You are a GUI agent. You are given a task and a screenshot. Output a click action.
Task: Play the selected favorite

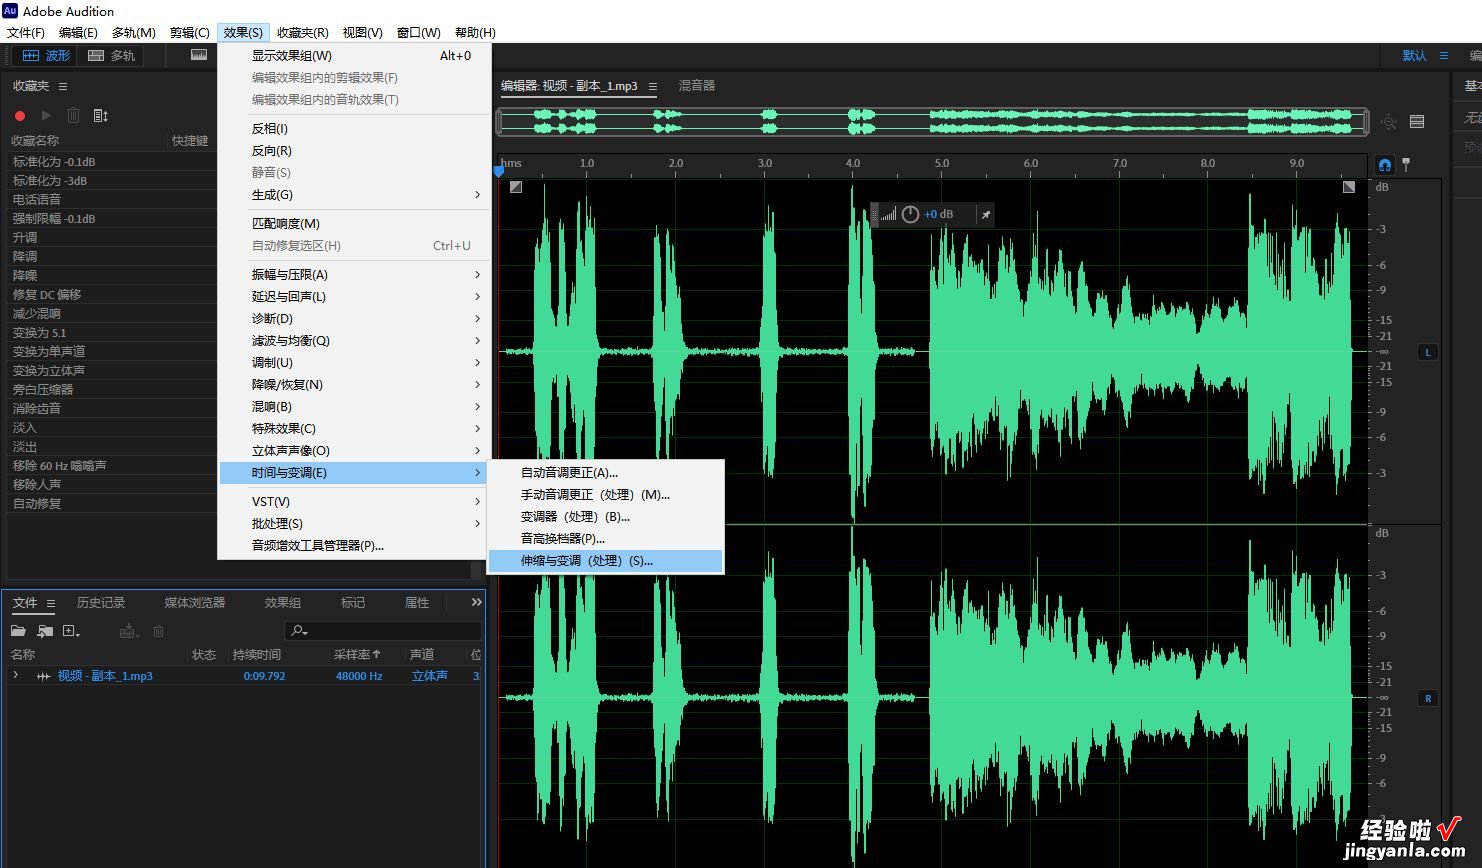pyautogui.click(x=46, y=116)
